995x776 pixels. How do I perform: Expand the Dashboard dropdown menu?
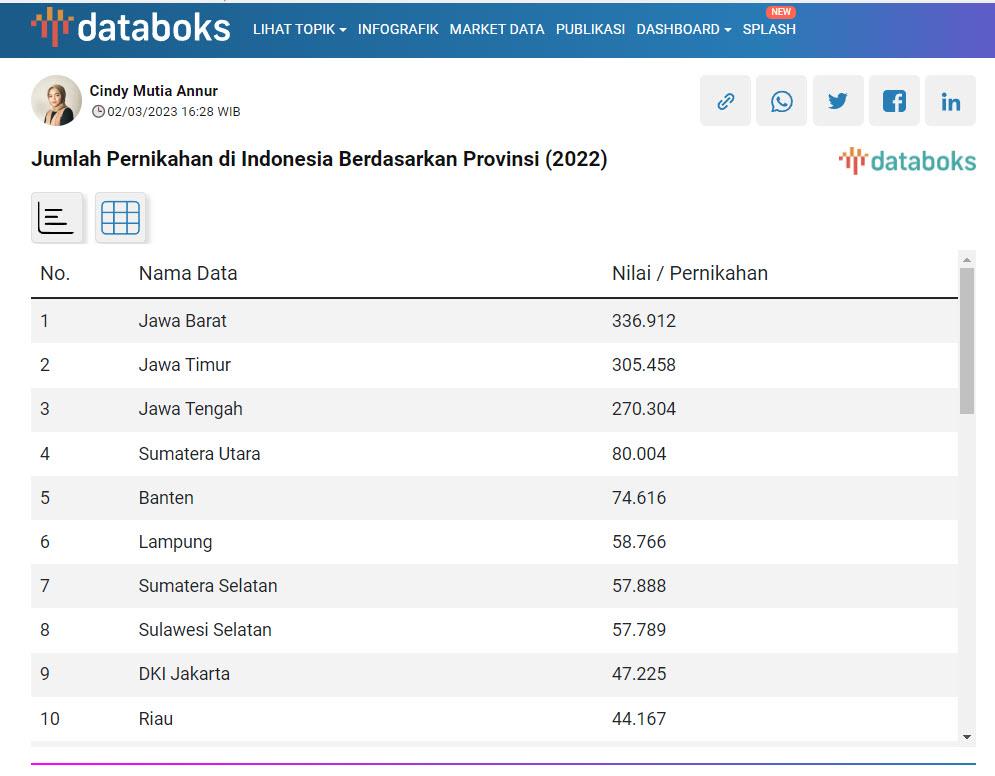tap(683, 29)
